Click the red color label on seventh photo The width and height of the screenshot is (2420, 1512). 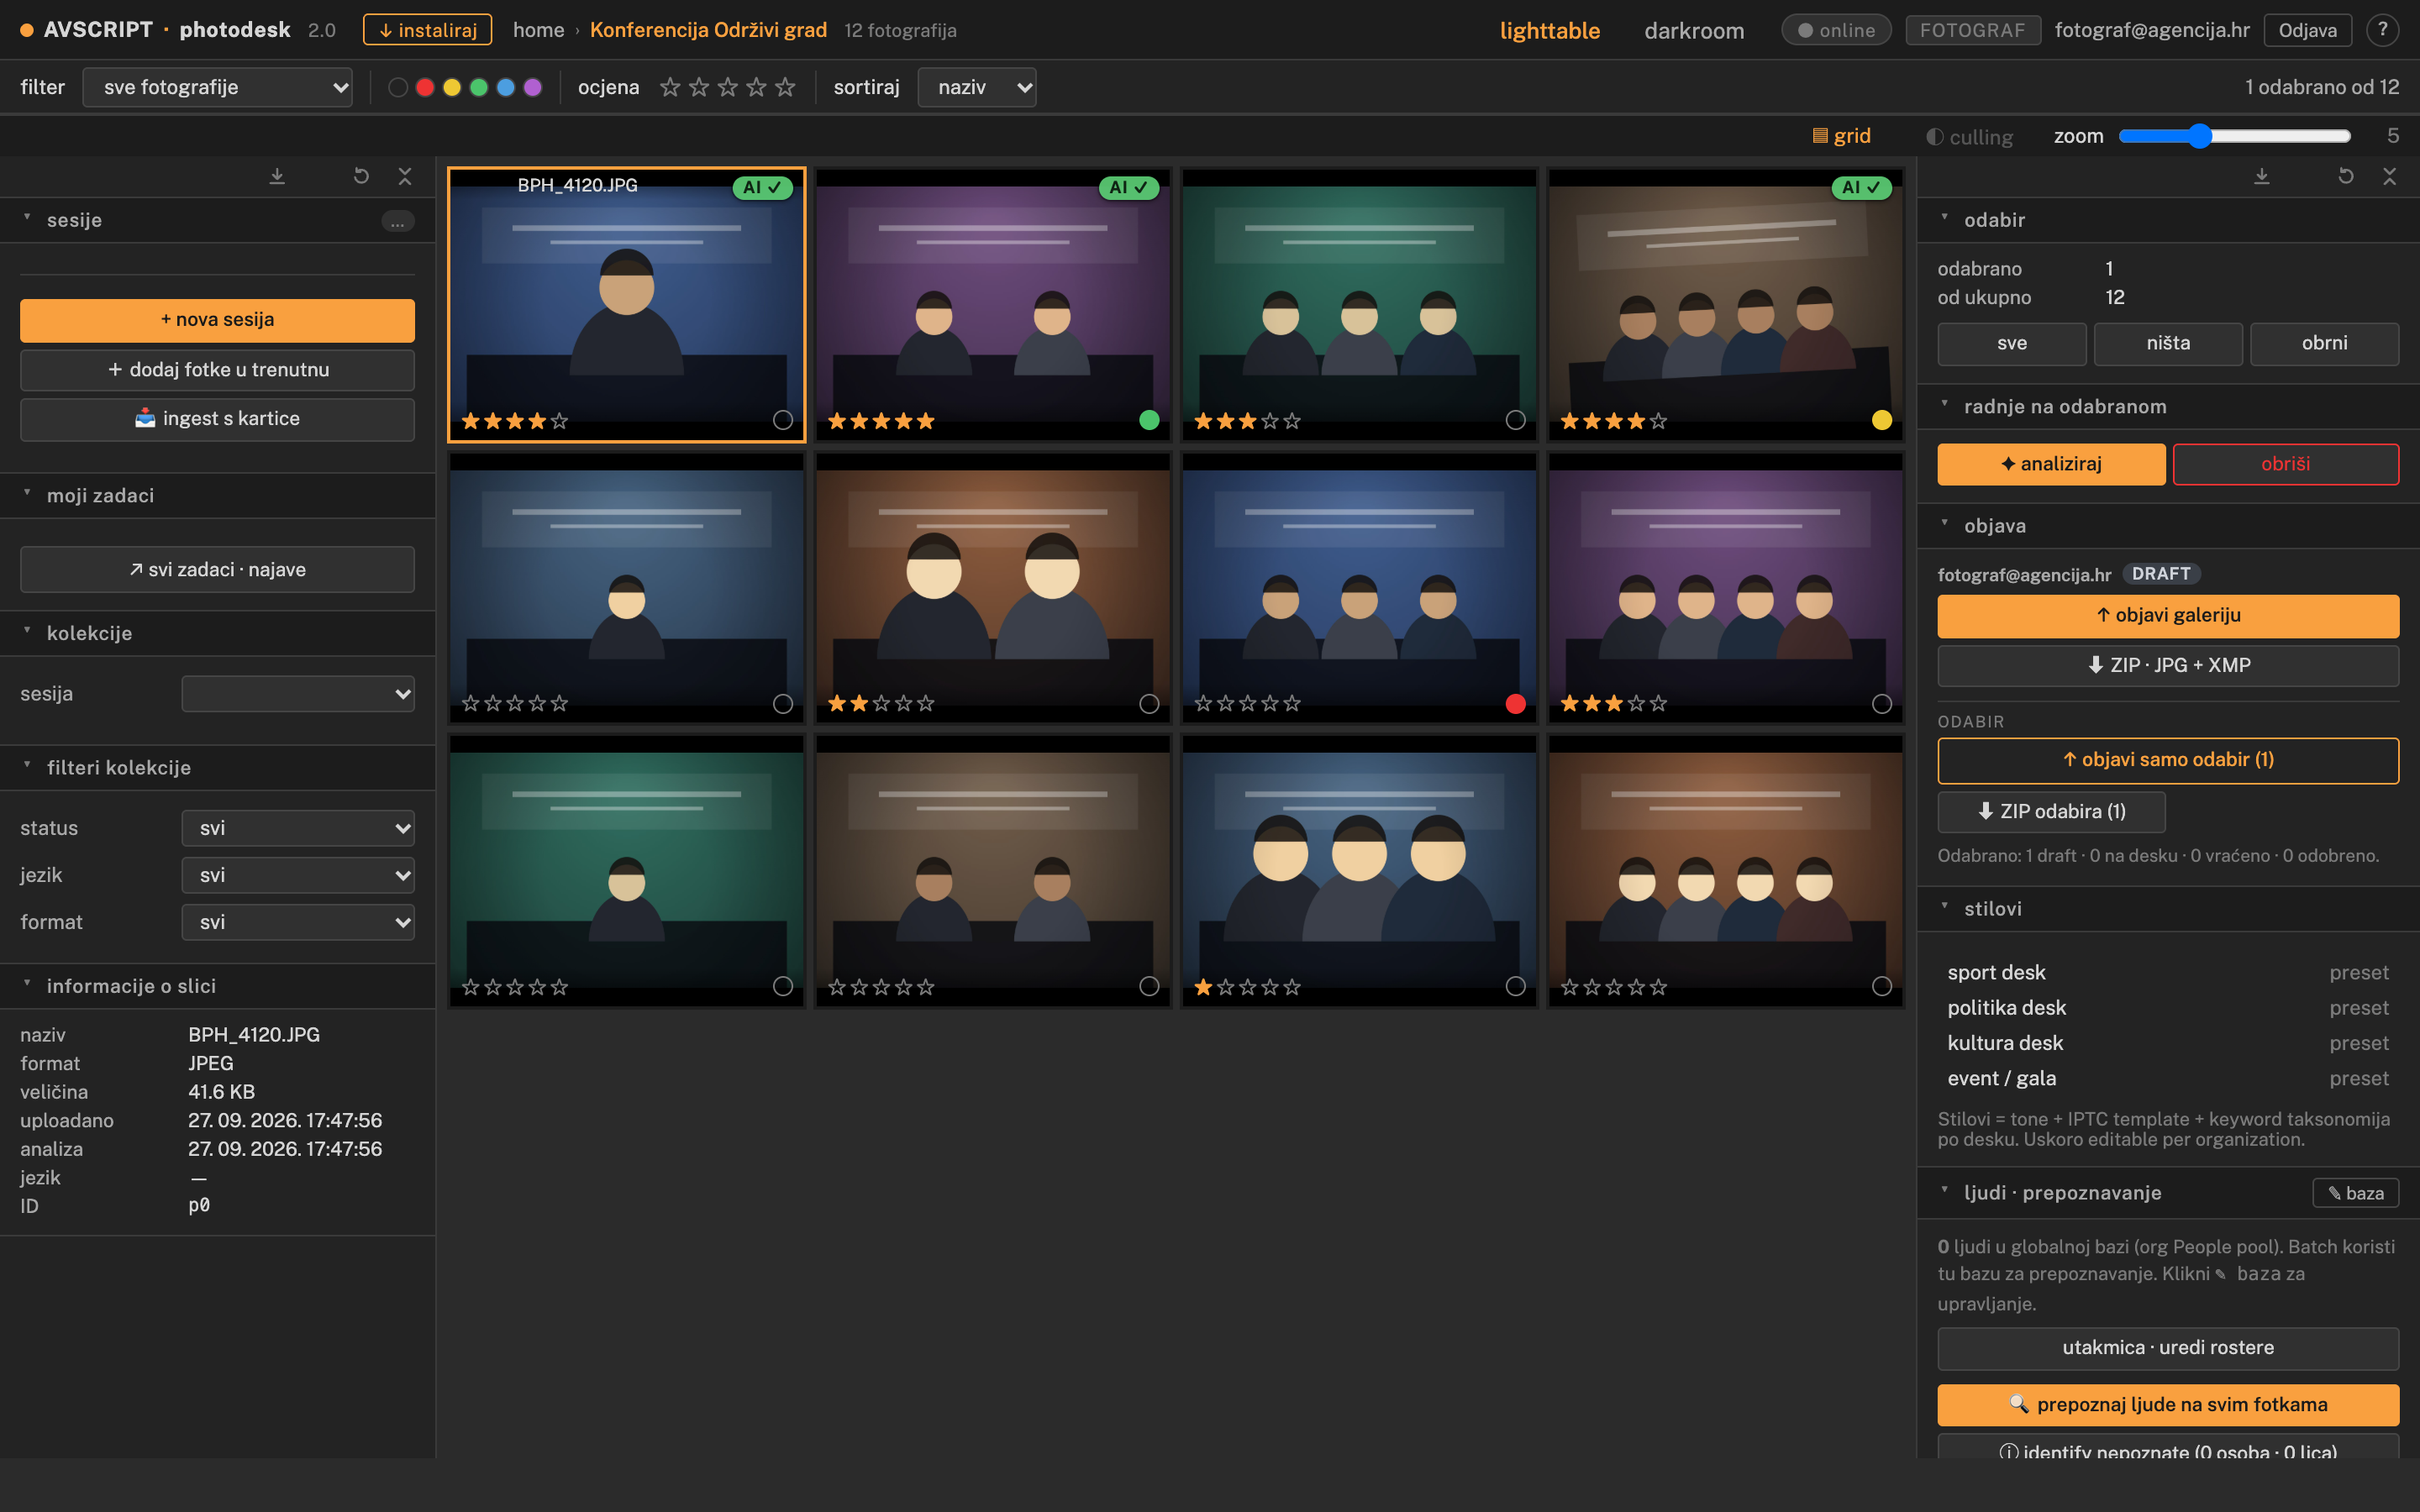pyautogui.click(x=1515, y=704)
